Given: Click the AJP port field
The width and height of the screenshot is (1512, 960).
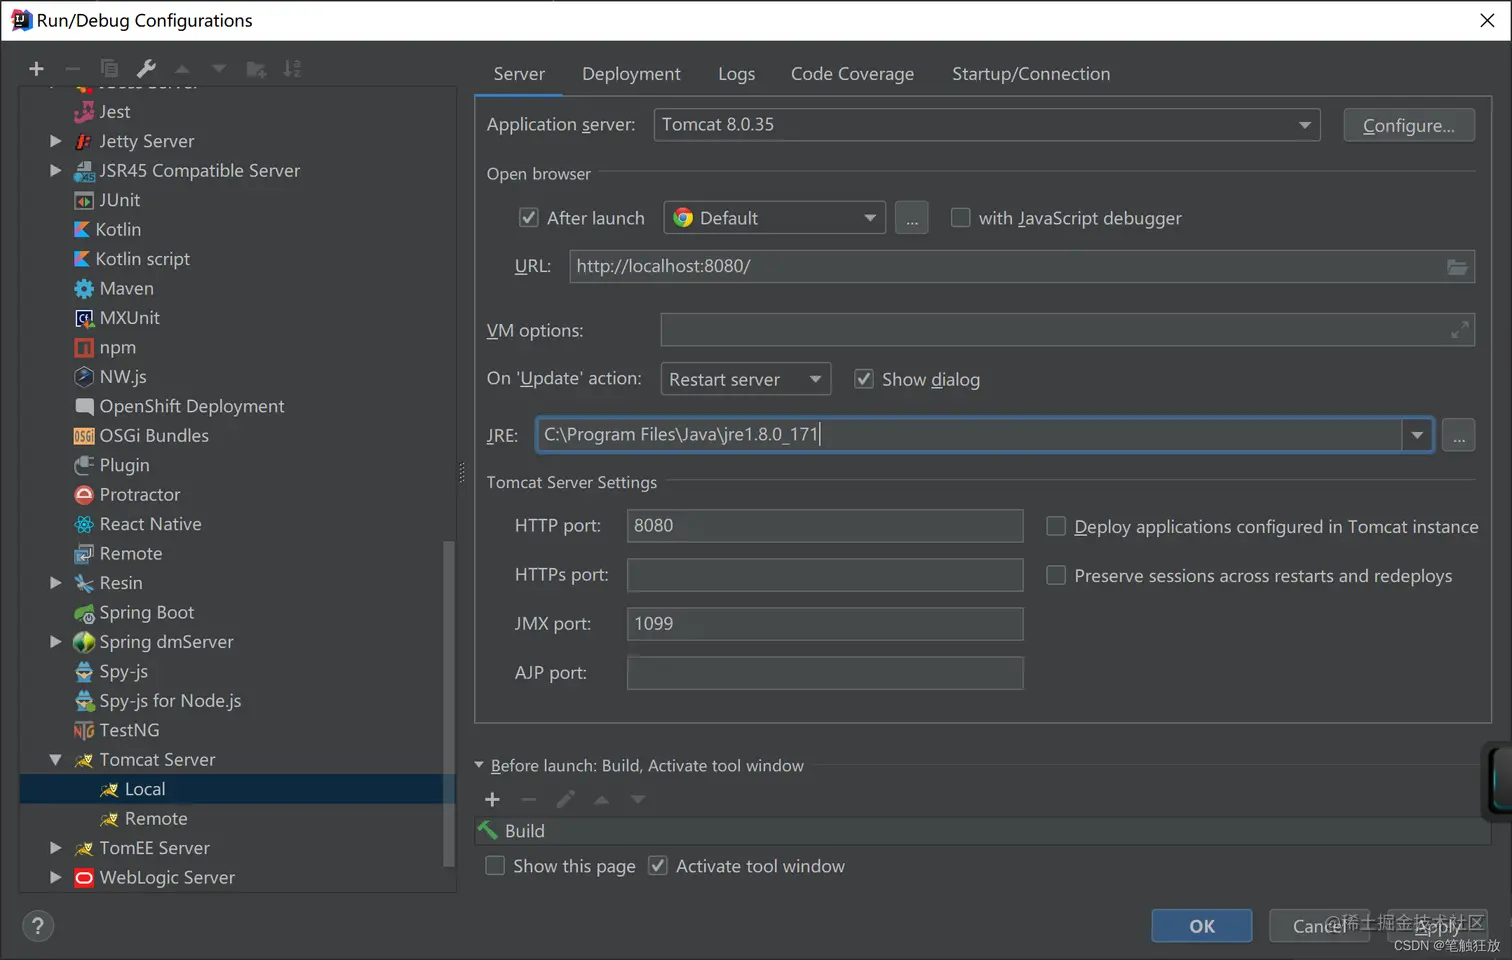Looking at the screenshot, I should coord(825,673).
